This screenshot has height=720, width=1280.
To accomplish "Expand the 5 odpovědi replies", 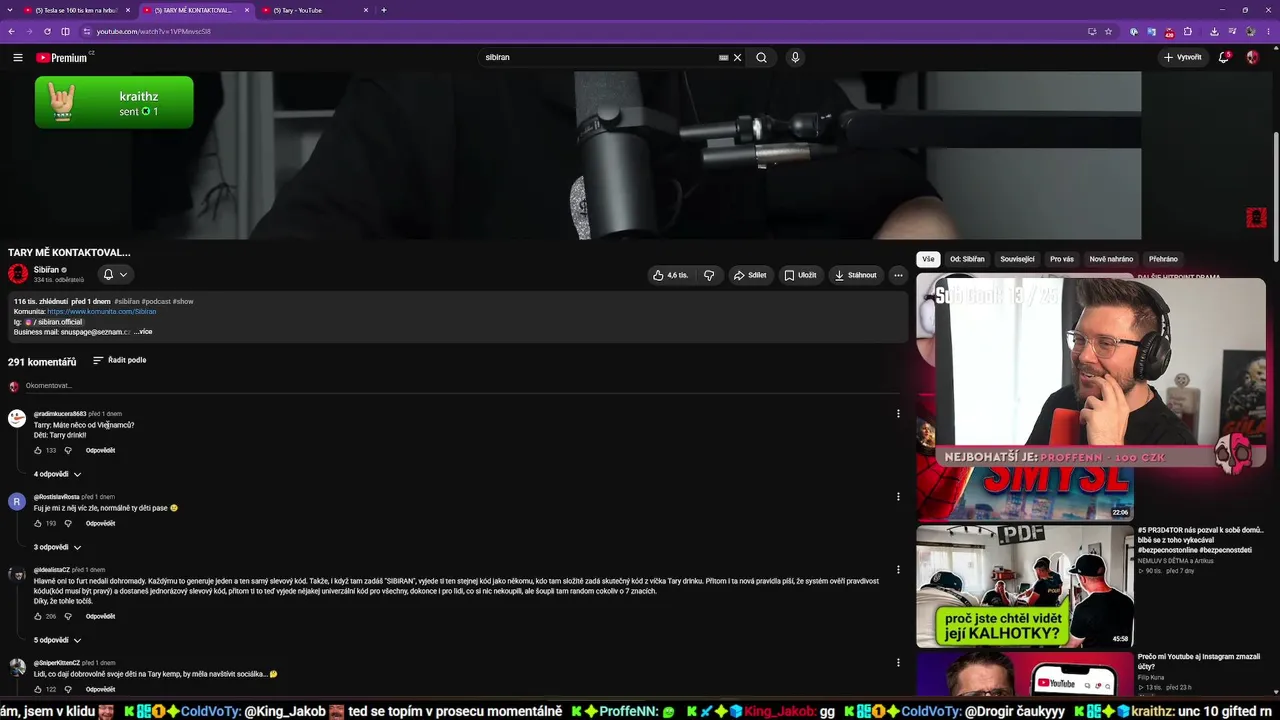I will tap(57, 640).
